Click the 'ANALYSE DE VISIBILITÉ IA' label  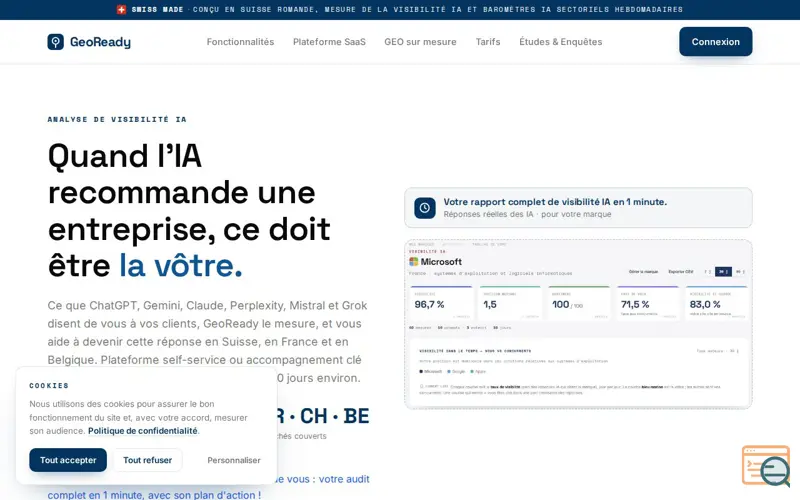pos(117,119)
